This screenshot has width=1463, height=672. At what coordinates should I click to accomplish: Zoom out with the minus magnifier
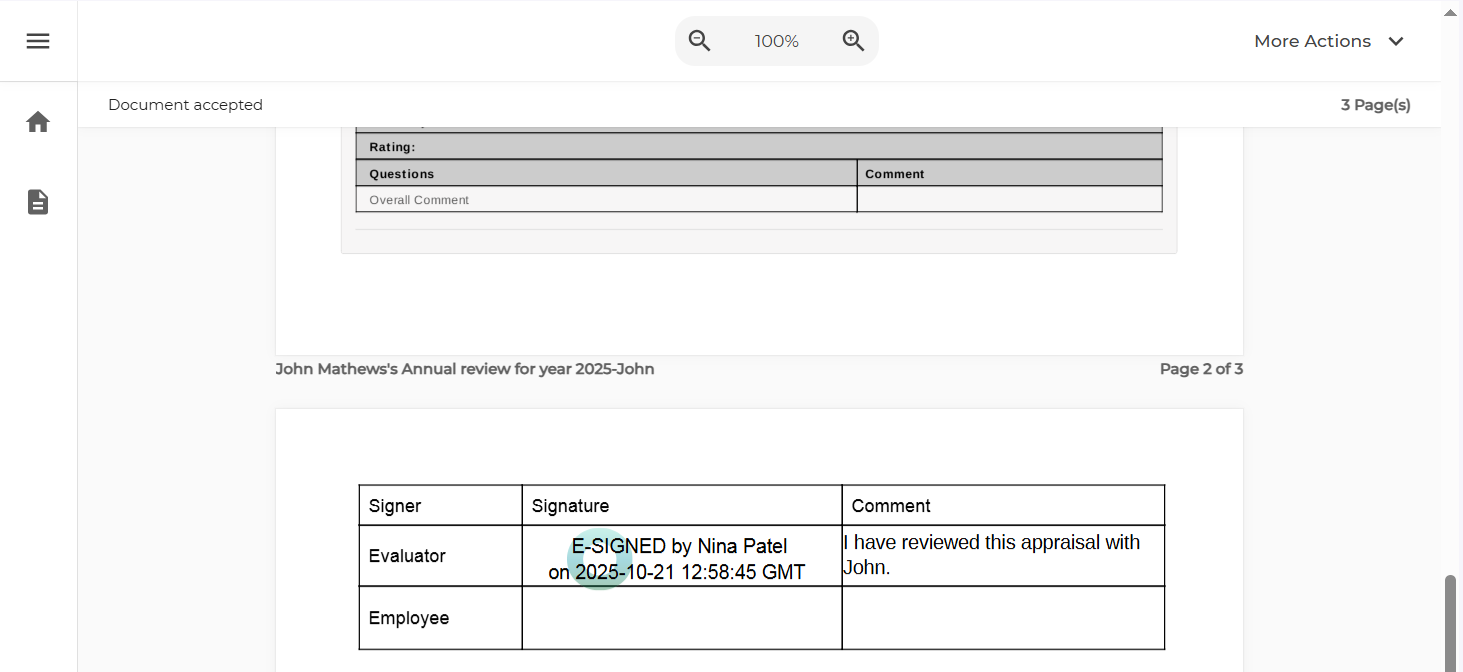click(x=700, y=41)
